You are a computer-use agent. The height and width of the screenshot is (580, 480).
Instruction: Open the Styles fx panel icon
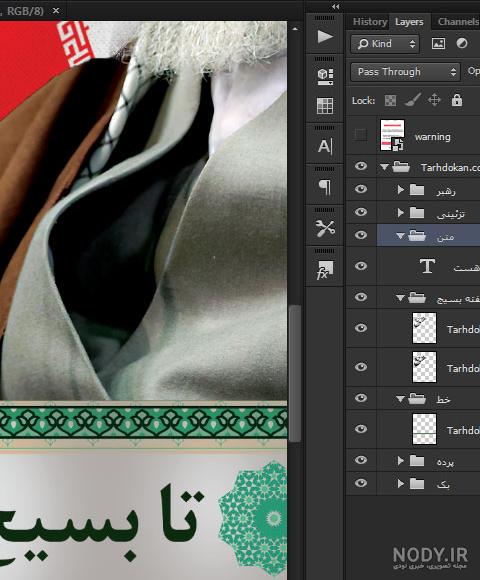325,270
